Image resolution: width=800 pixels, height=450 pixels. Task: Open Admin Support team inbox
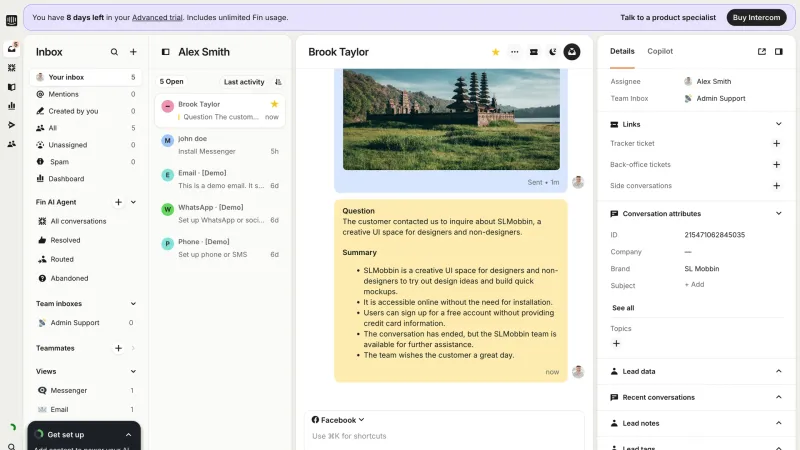(86, 323)
